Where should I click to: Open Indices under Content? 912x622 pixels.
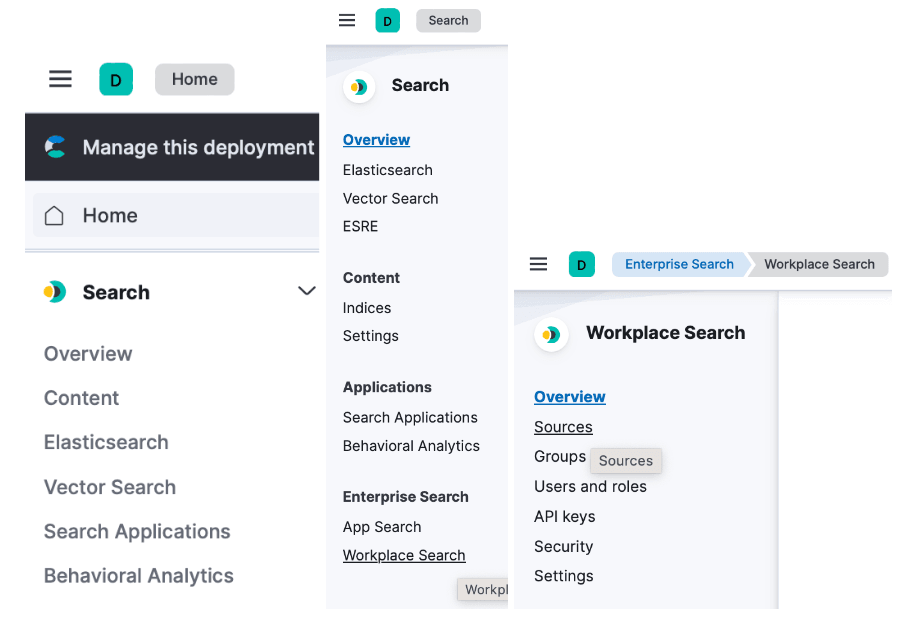point(367,308)
